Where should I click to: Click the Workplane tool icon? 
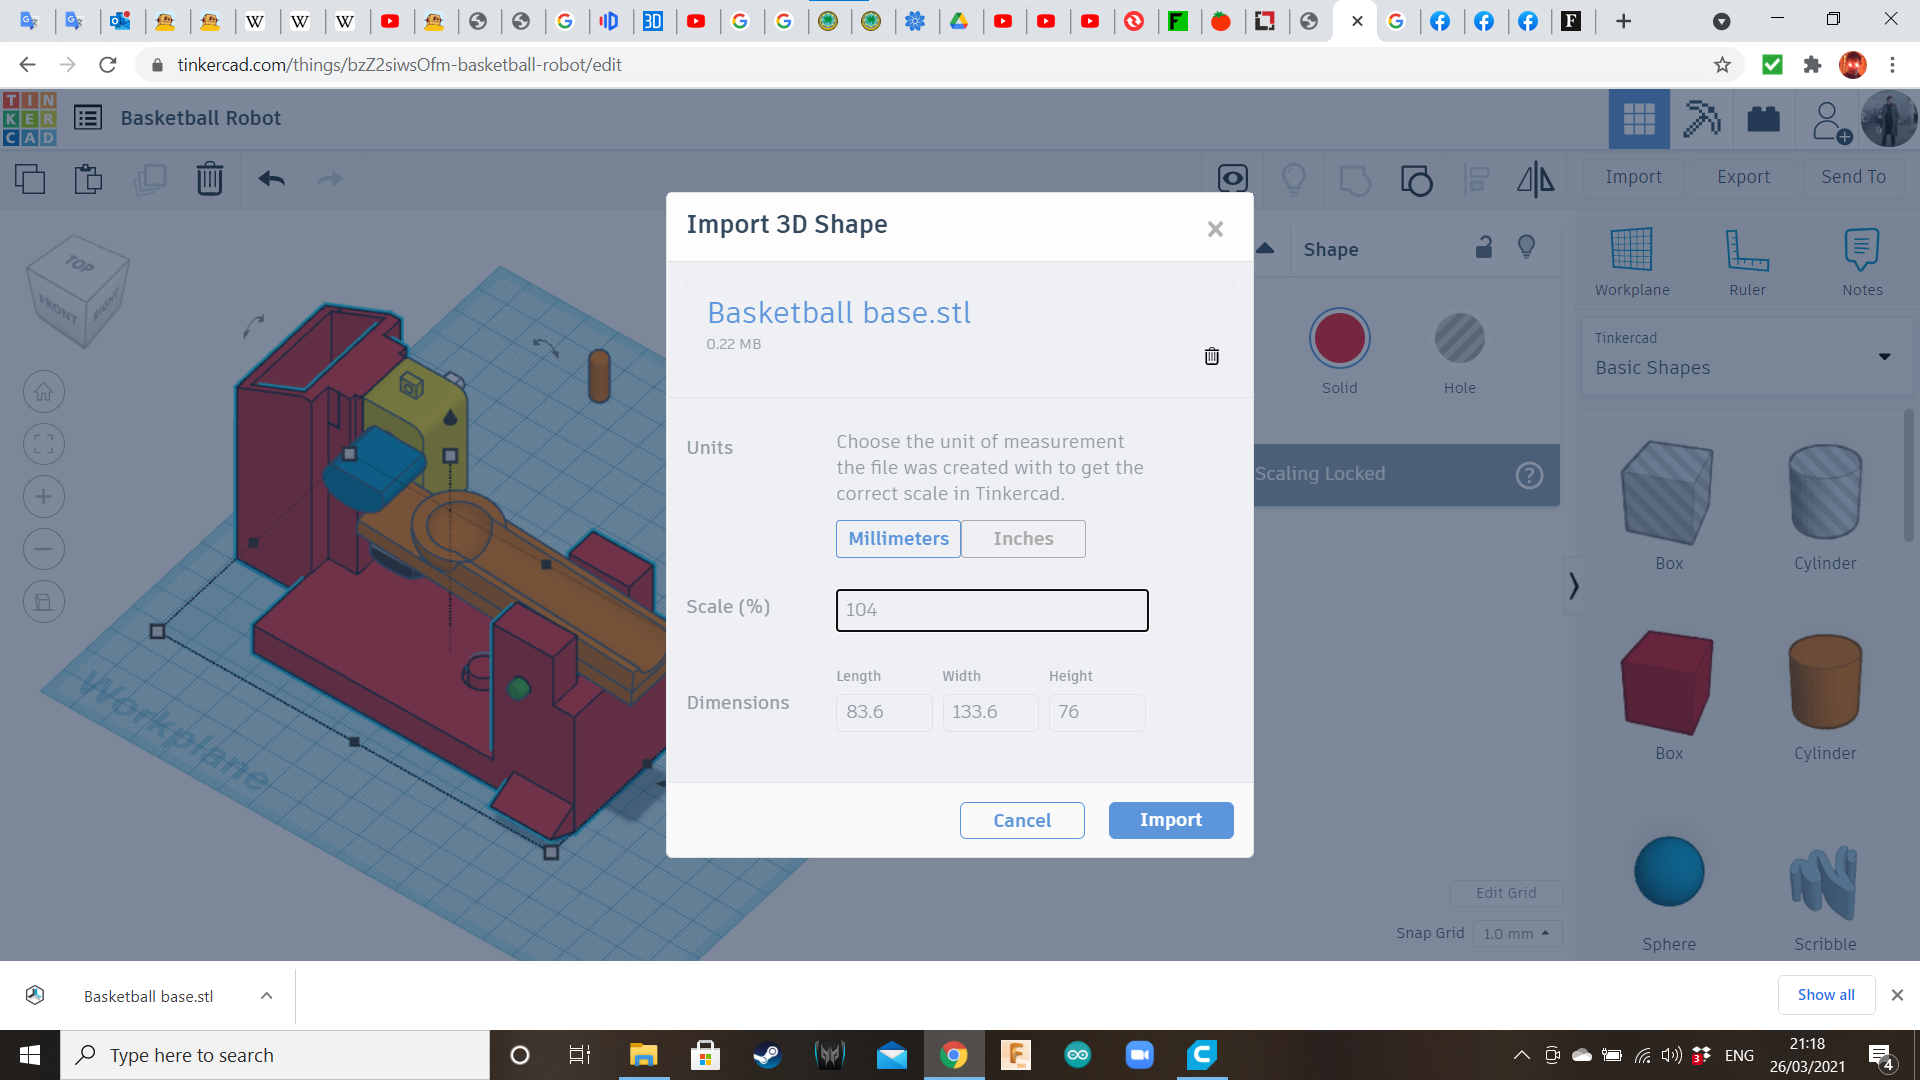[x=1631, y=250]
